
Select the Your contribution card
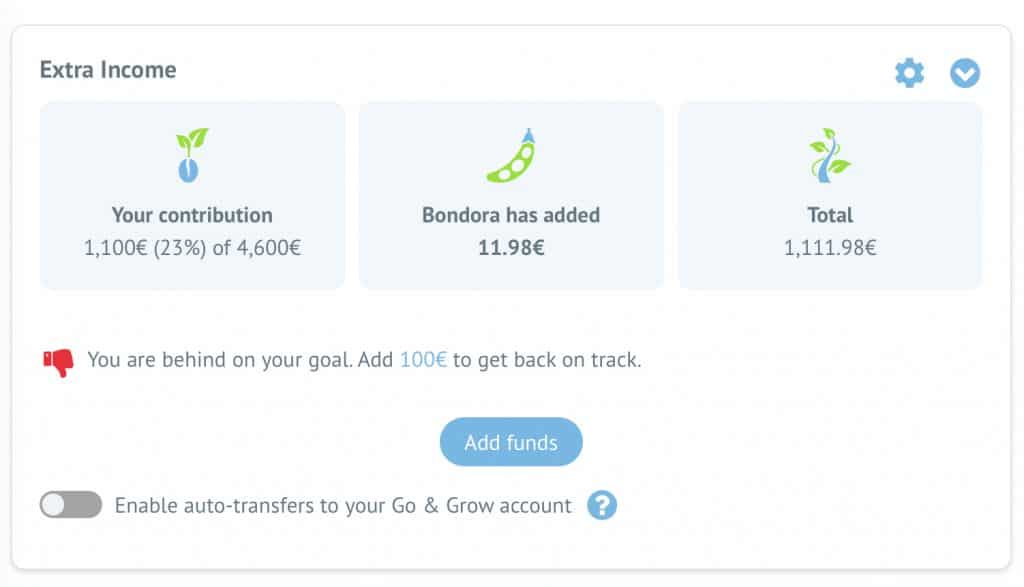(192, 195)
